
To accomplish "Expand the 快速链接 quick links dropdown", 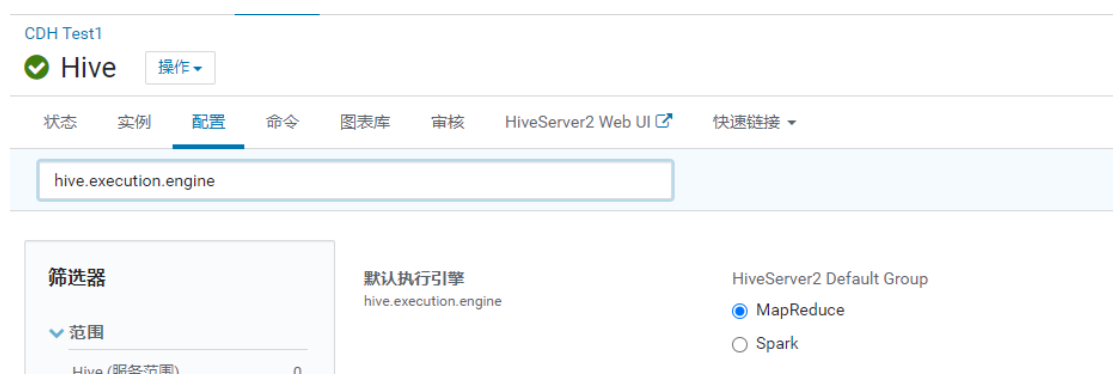I will click(754, 122).
